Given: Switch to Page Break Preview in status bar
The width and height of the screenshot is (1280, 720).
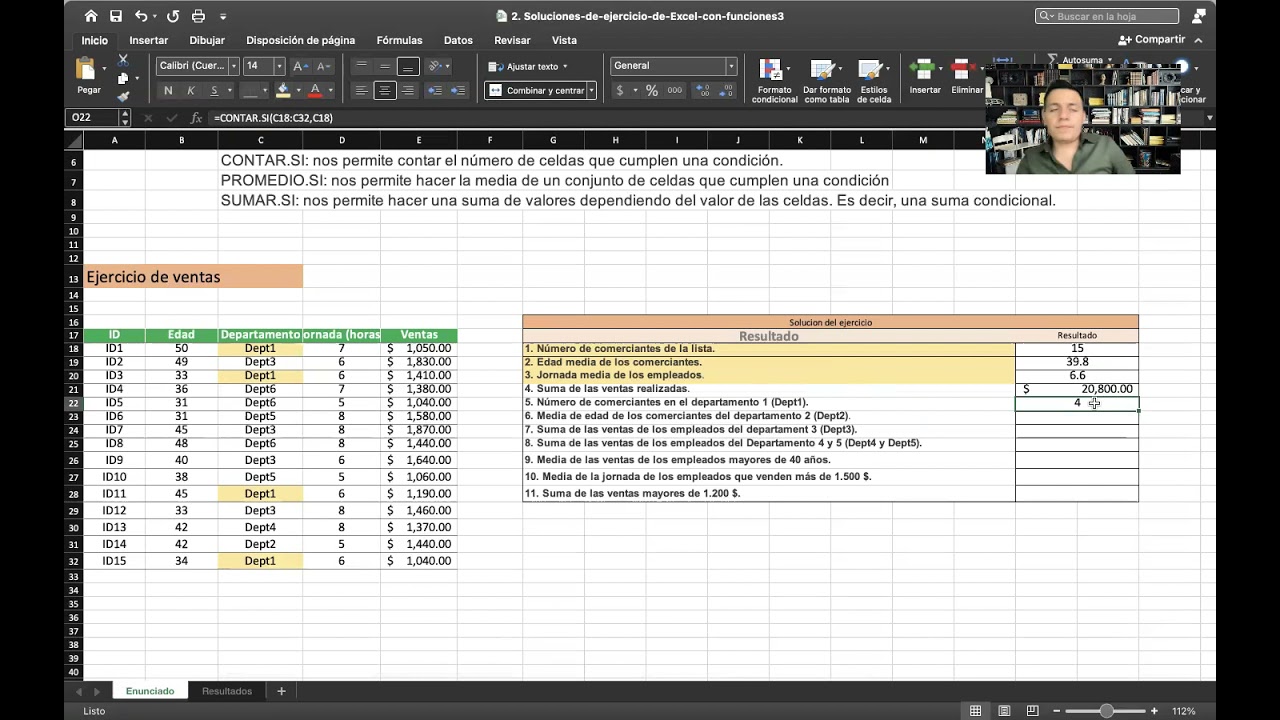Looking at the screenshot, I should [x=1033, y=711].
